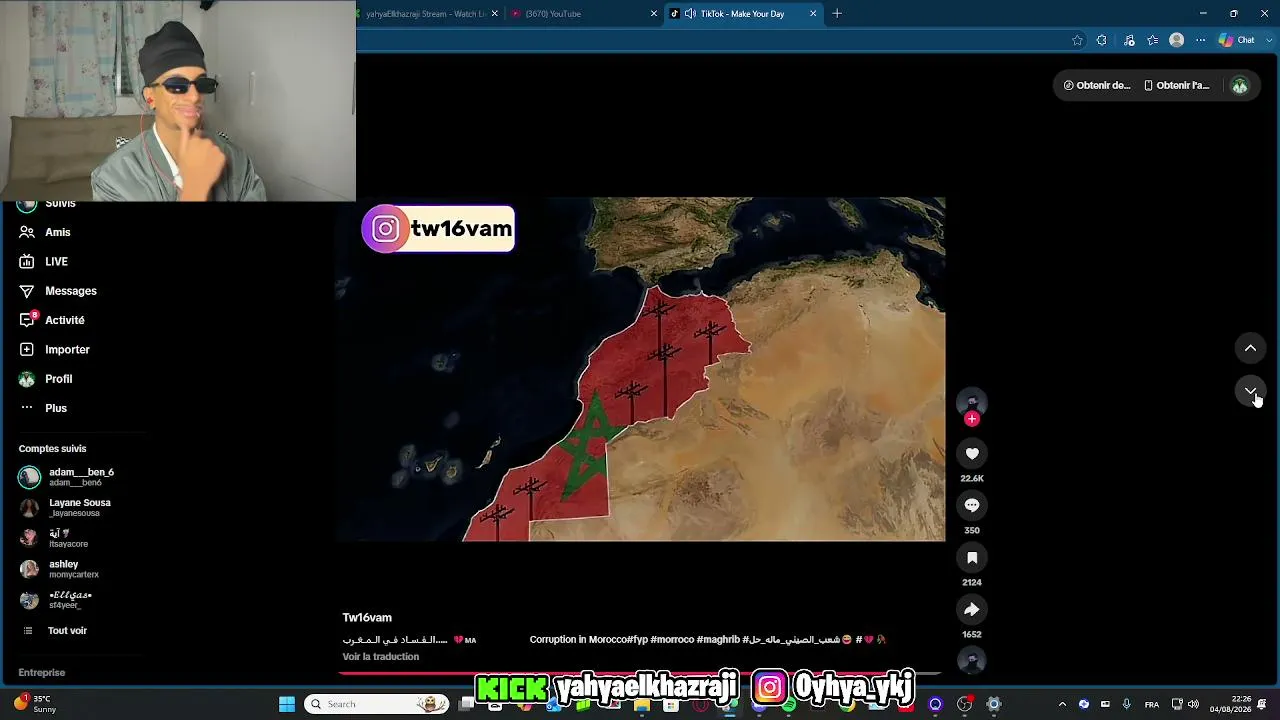1280x720 pixels.
Task: Mute the TikTok tab via speaker icon
Action: coord(690,14)
